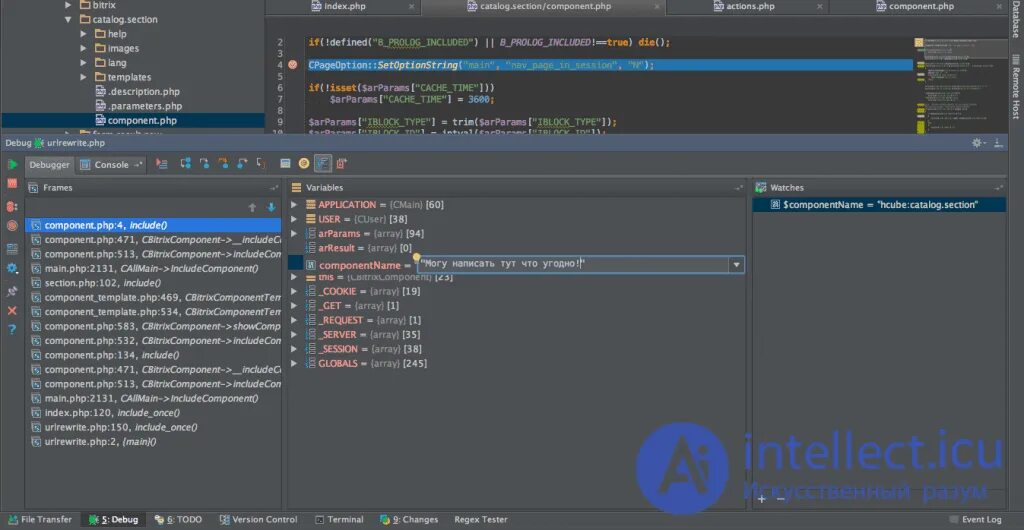Toggle the highlighted value view toolbar button
1024x530 pixels.
(x=323, y=164)
